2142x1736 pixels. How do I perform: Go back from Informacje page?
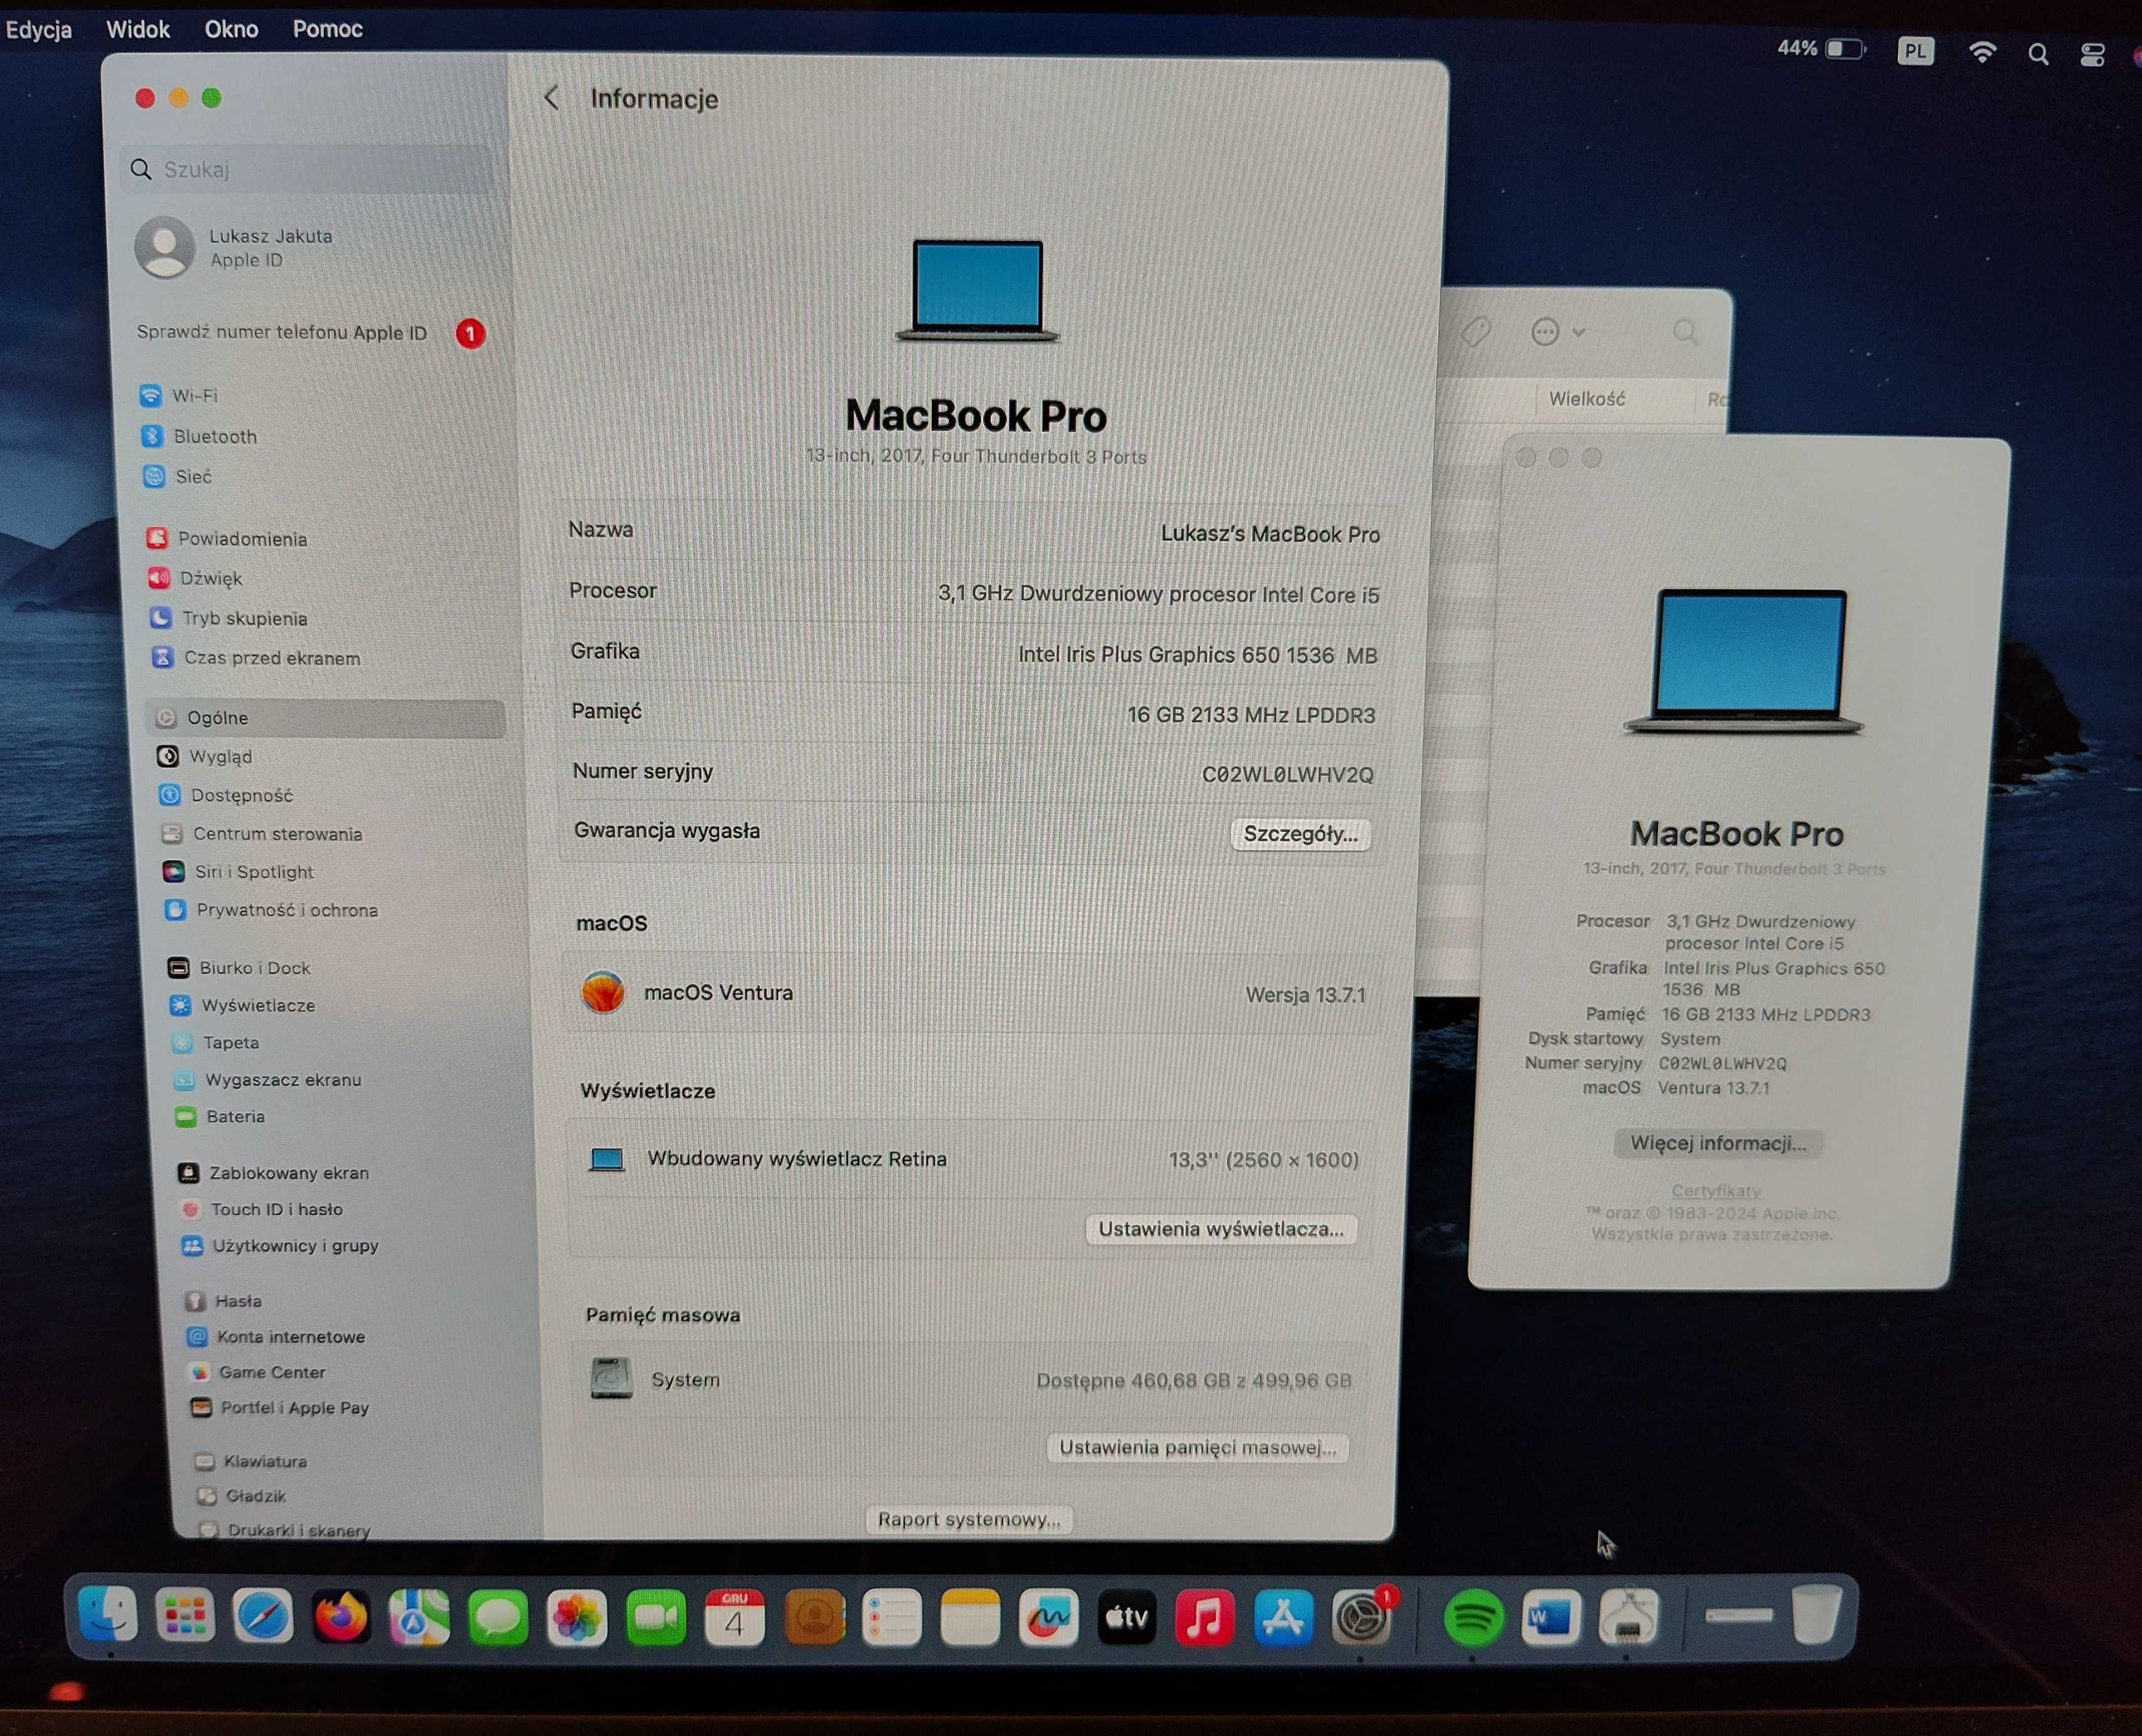[x=551, y=97]
